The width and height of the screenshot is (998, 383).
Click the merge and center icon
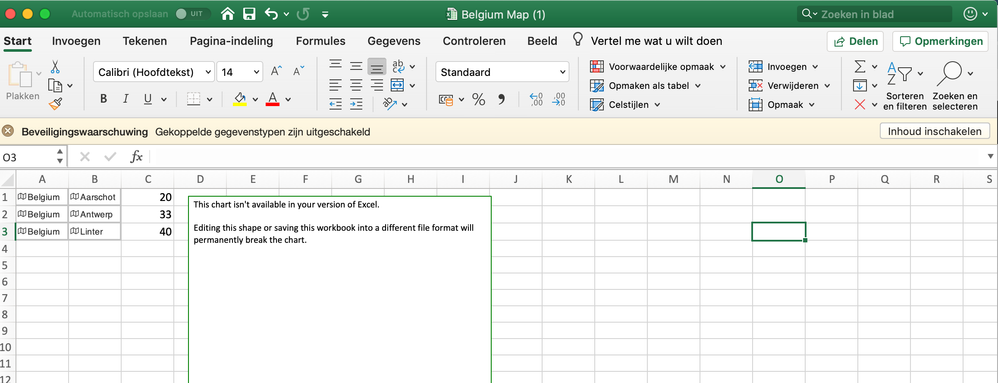click(x=397, y=85)
